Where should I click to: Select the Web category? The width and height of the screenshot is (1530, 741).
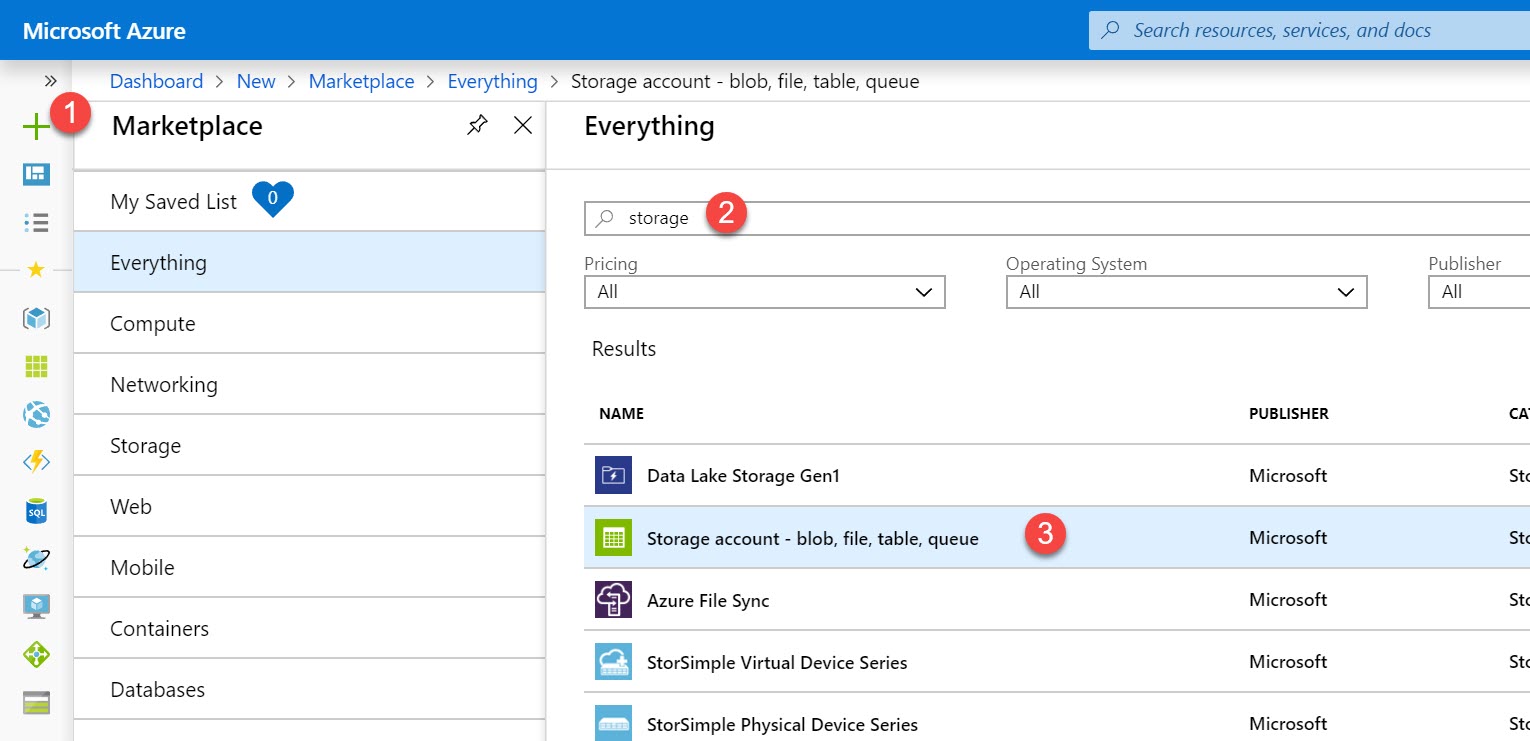click(x=309, y=506)
